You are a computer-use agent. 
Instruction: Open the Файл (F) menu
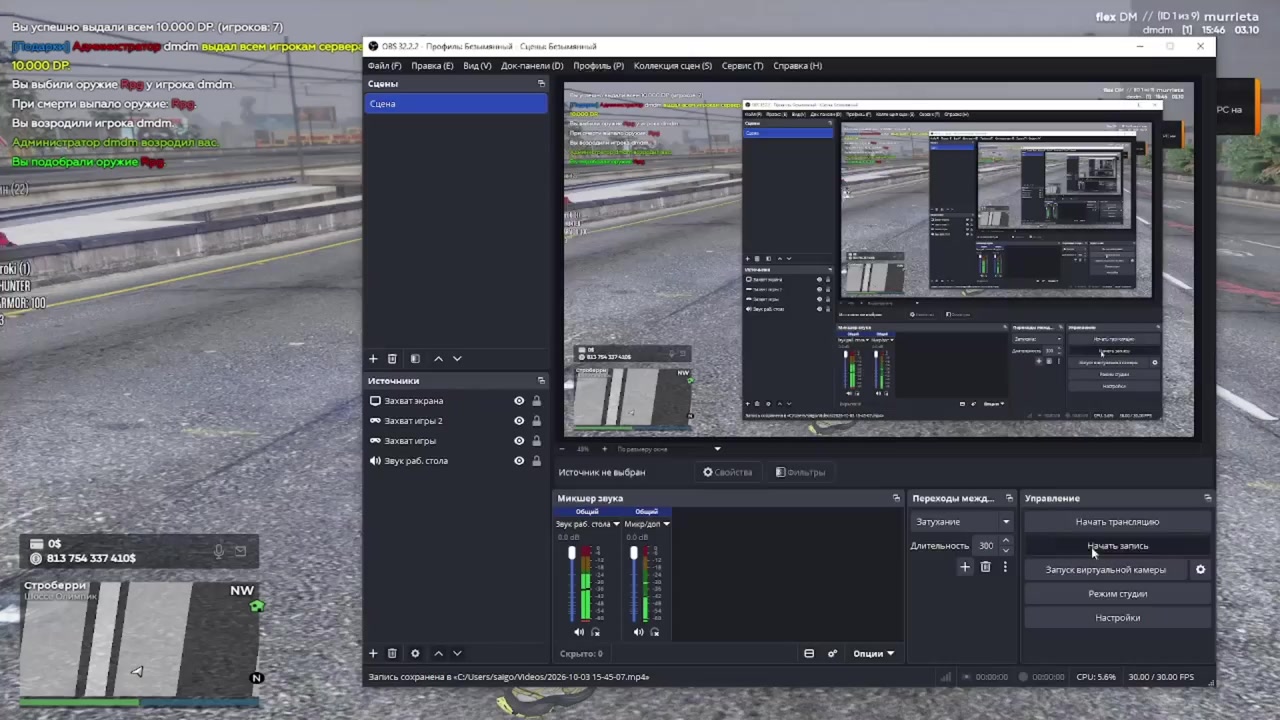click(x=385, y=66)
